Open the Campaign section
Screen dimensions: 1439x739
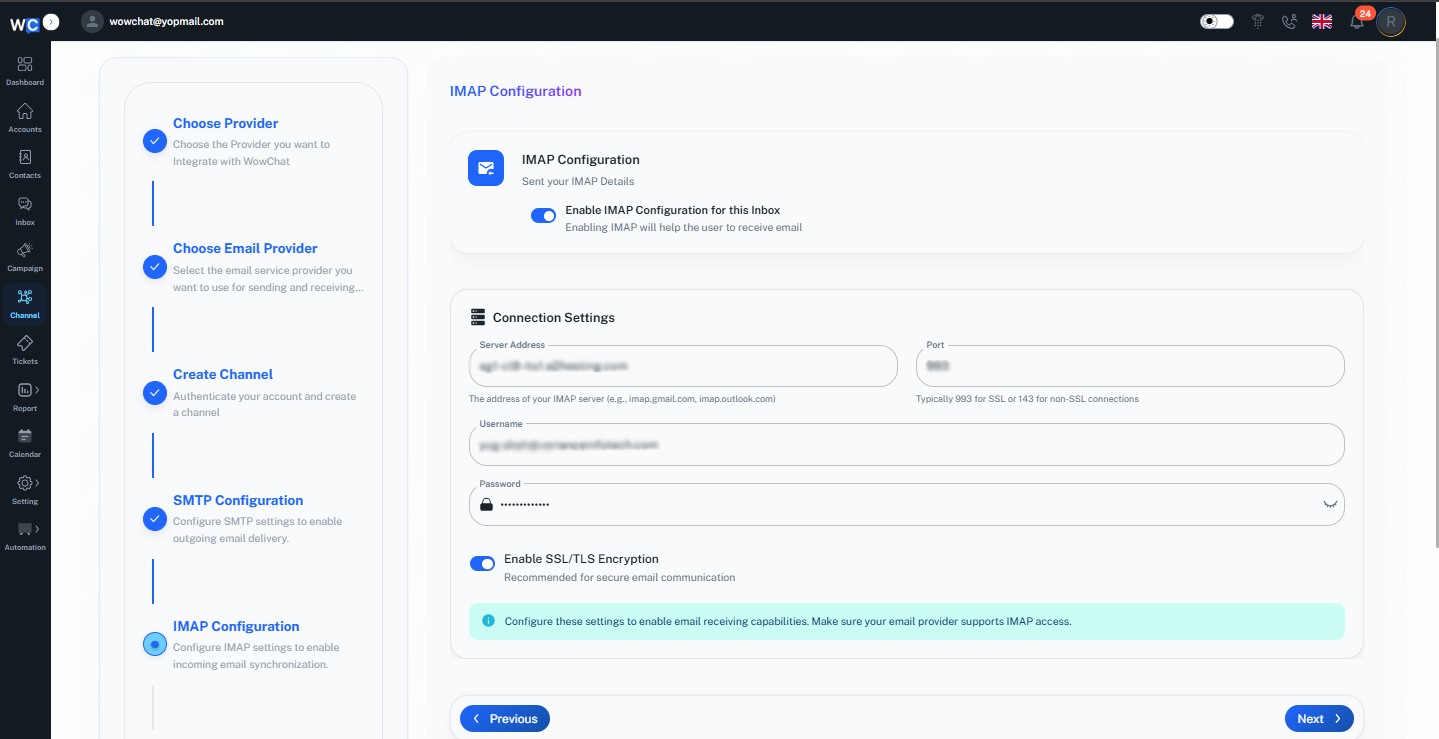pos(25,257)
